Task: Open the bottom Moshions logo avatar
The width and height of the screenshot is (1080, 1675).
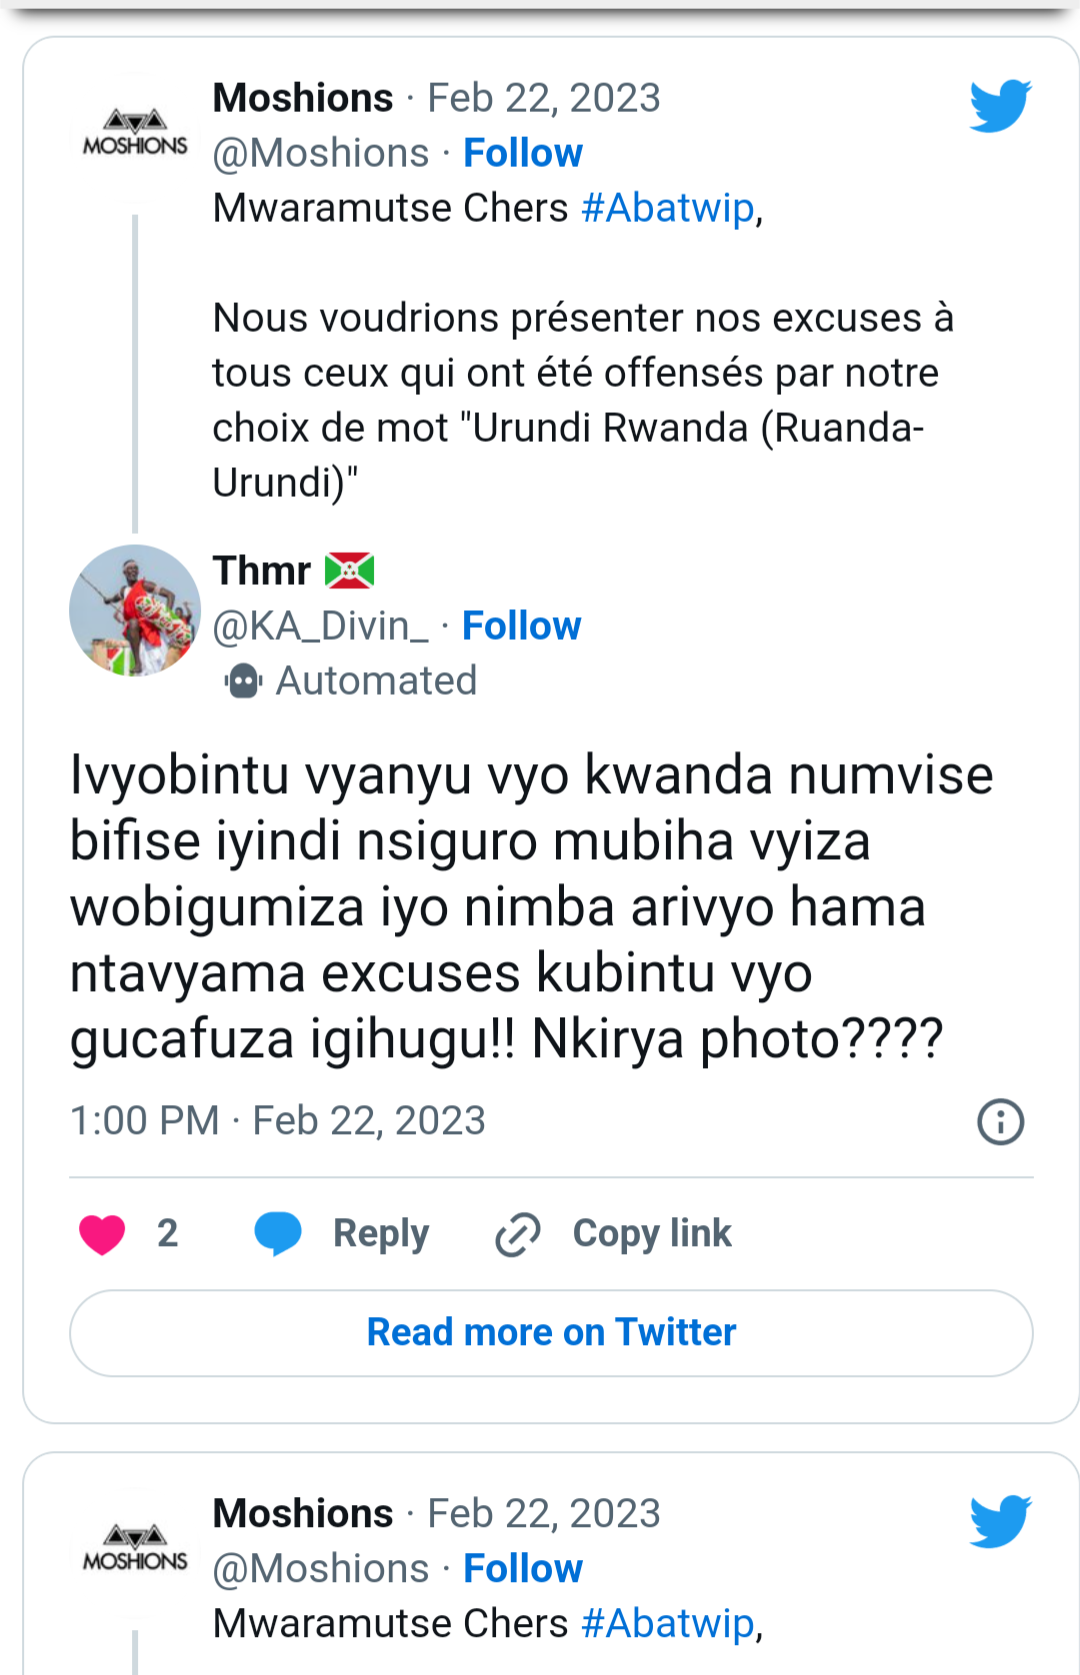Action: tap(135, 1550)
